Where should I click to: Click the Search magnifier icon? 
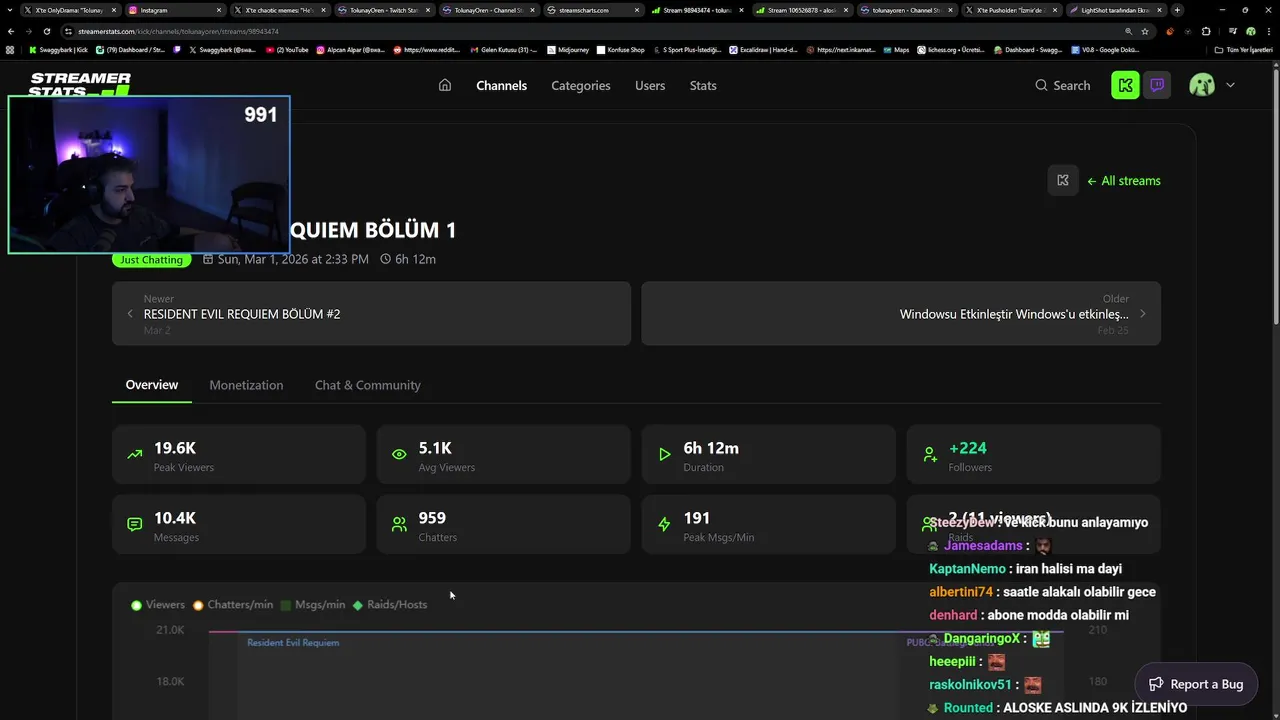point(1041,85)
